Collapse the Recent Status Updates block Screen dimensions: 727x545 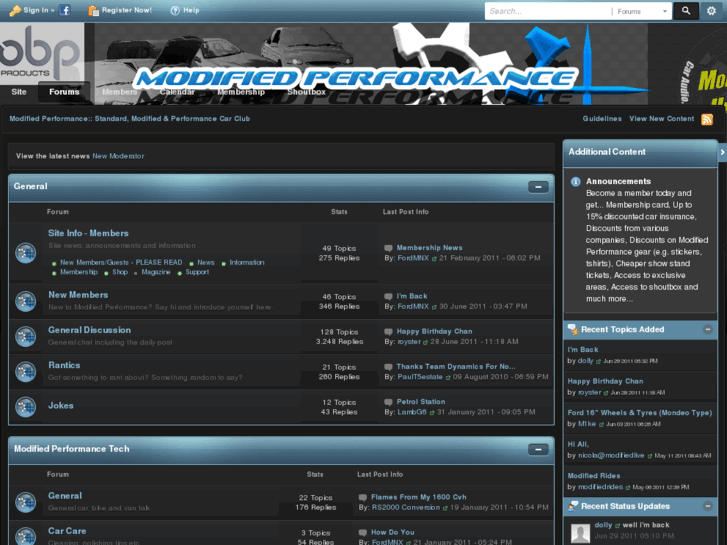click(x=708, y=506)
